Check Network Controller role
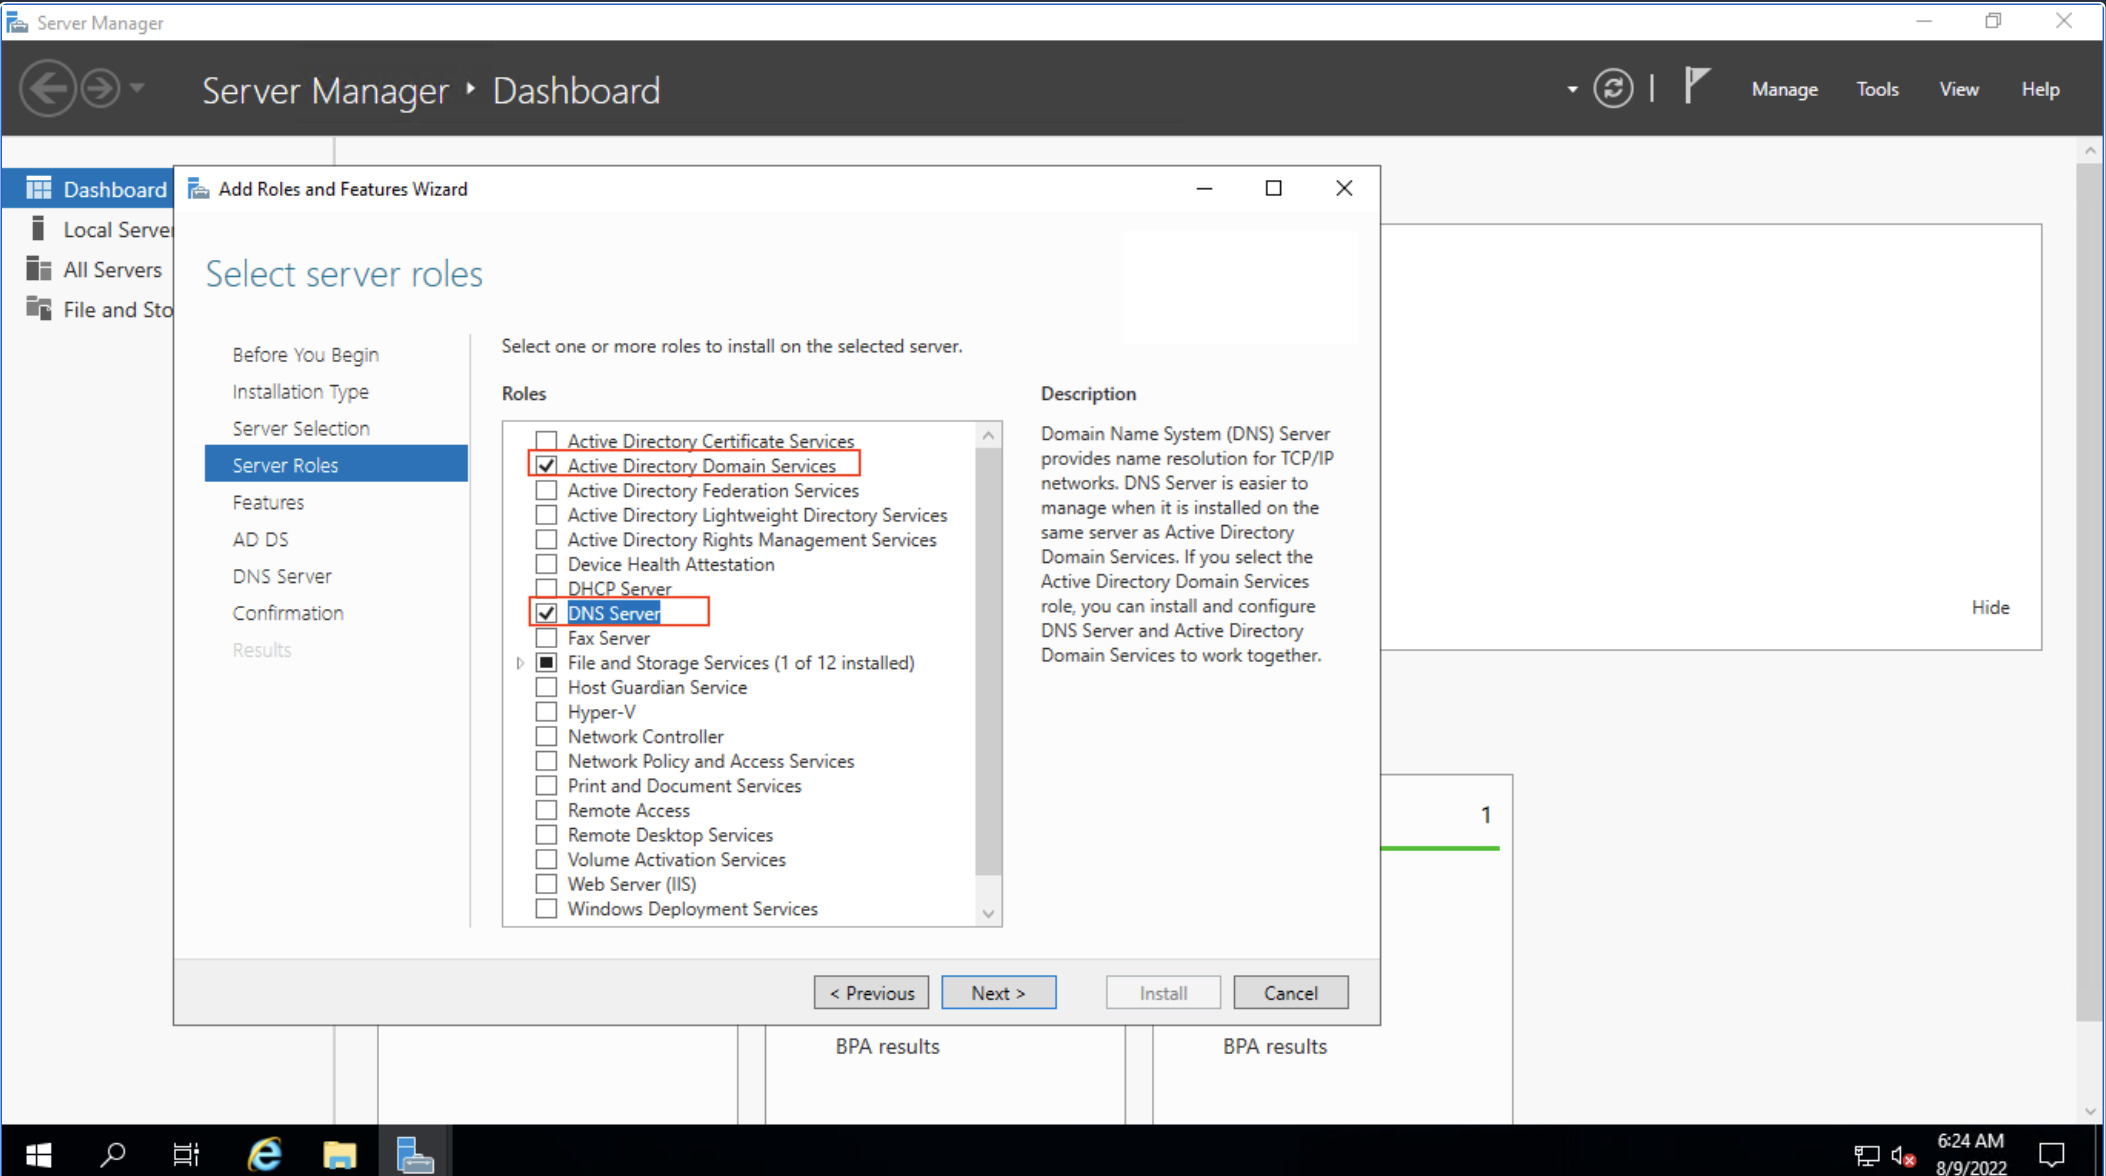 (546, 736)
